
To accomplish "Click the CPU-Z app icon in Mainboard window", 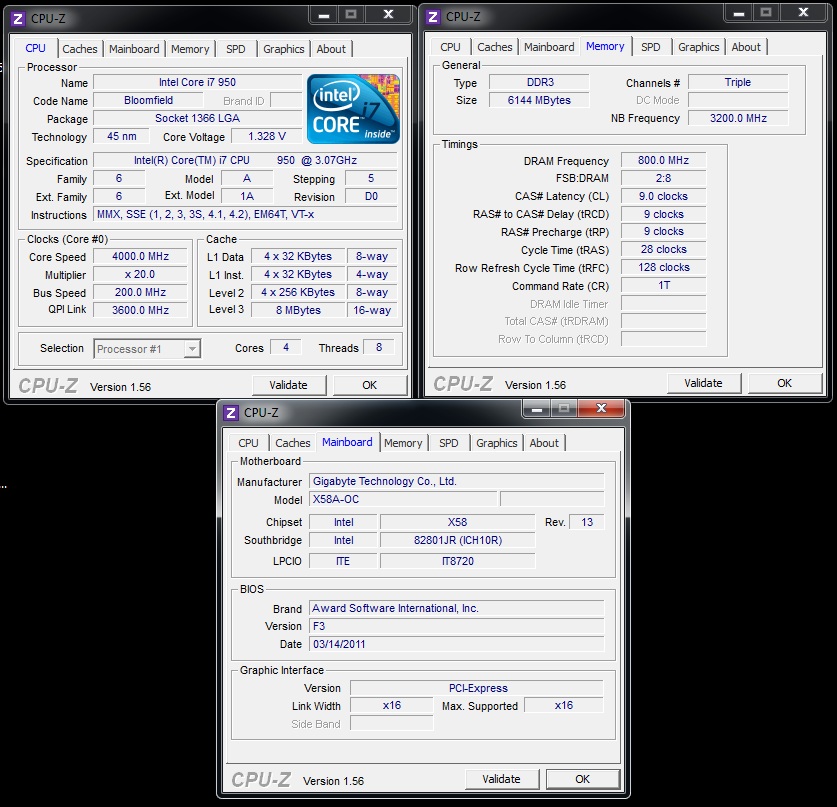I will click(x=231, y=413).
